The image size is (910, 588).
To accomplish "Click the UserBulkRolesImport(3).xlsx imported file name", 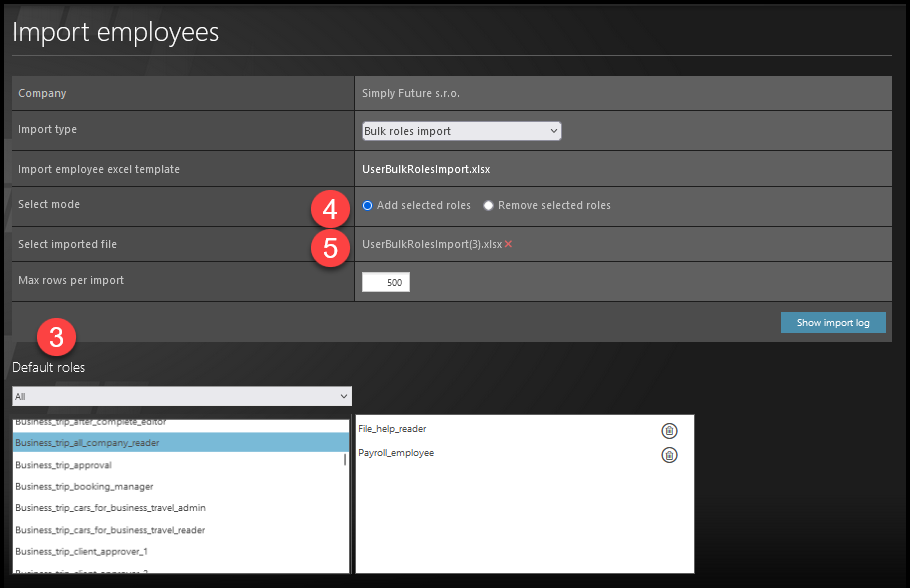I will (x=432, y=244).
